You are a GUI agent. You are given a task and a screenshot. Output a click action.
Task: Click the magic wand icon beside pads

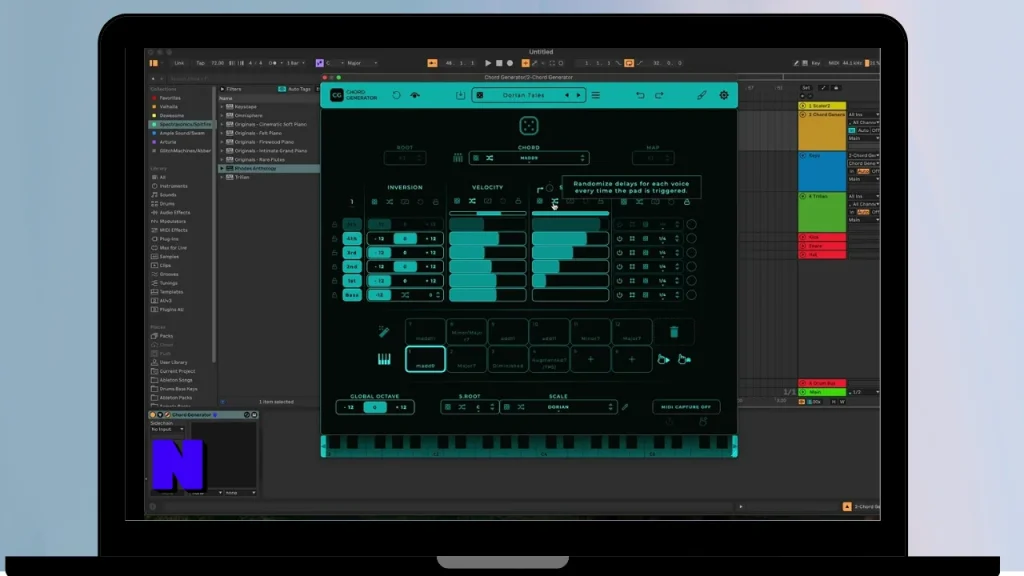[384, 332]
